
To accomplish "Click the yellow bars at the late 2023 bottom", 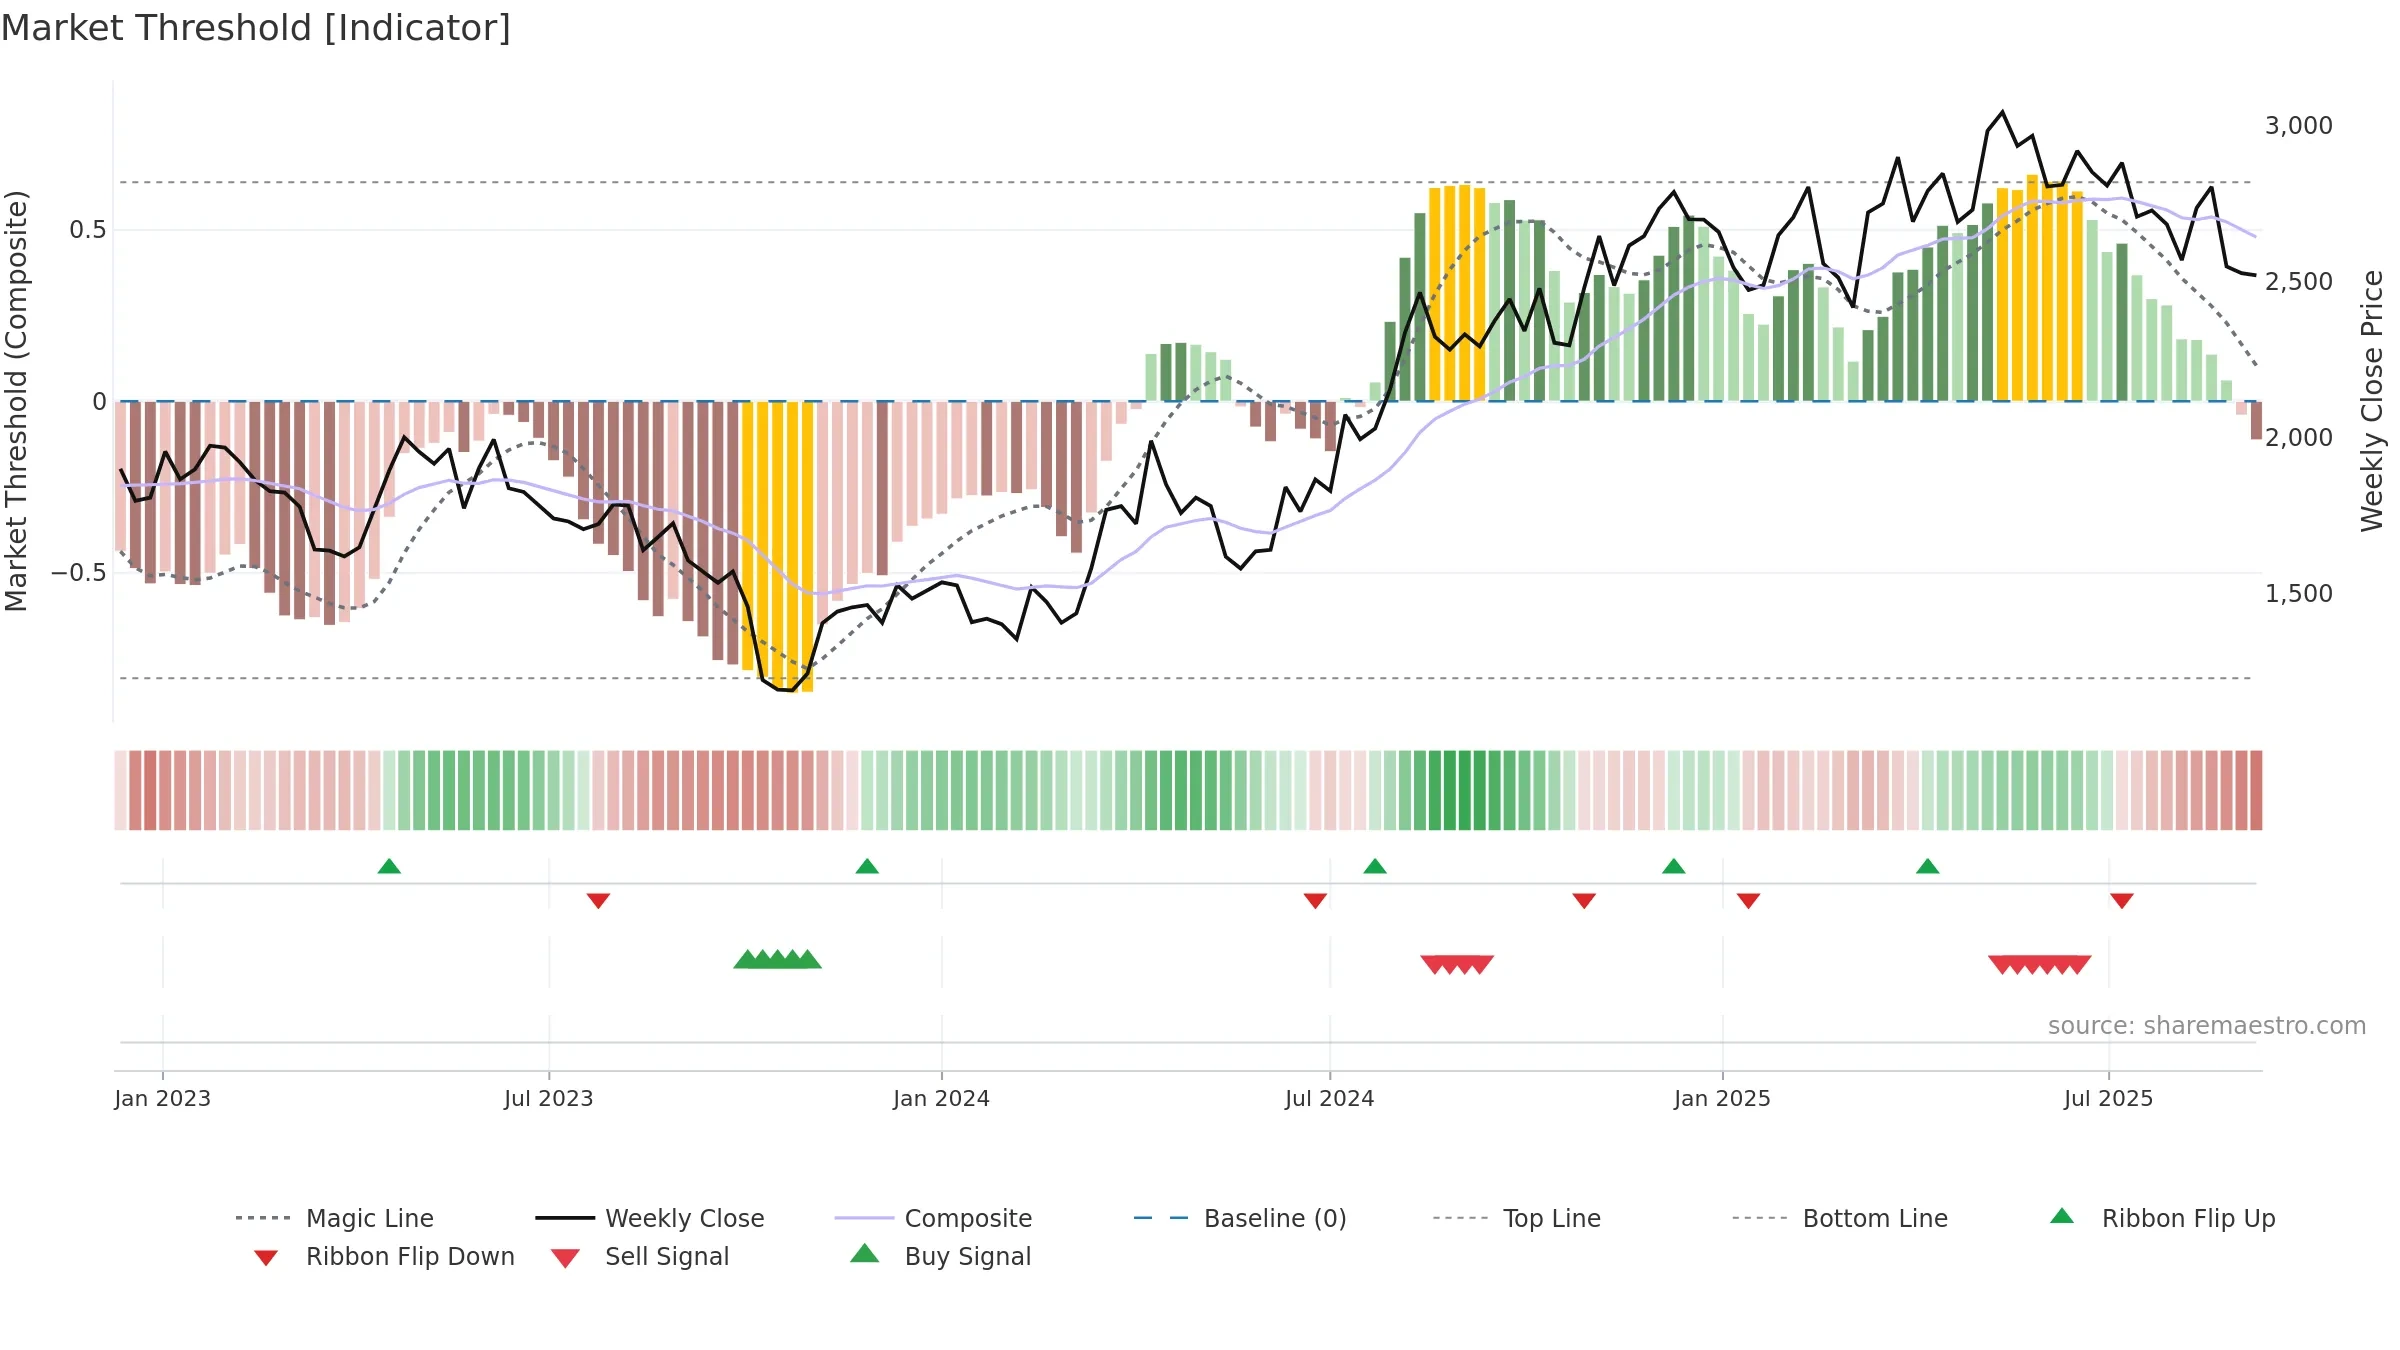I will point(778,546).
